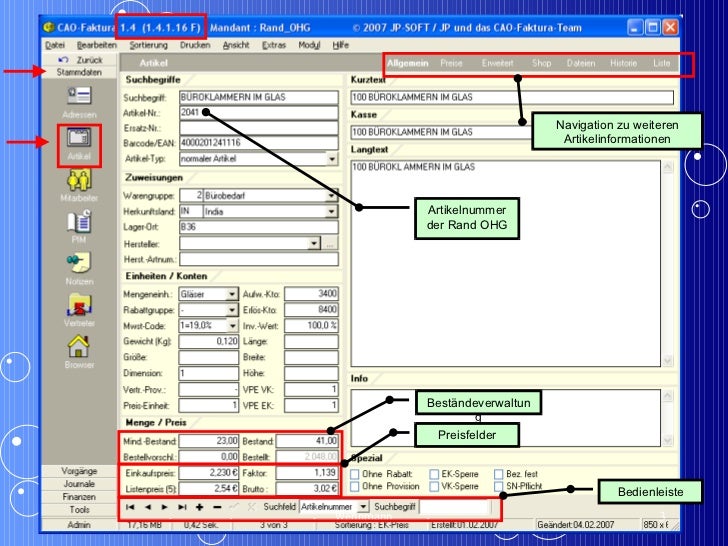Click the Lager-Ort field B36
This screenshot has width=728, height=546.
[259, 227]
